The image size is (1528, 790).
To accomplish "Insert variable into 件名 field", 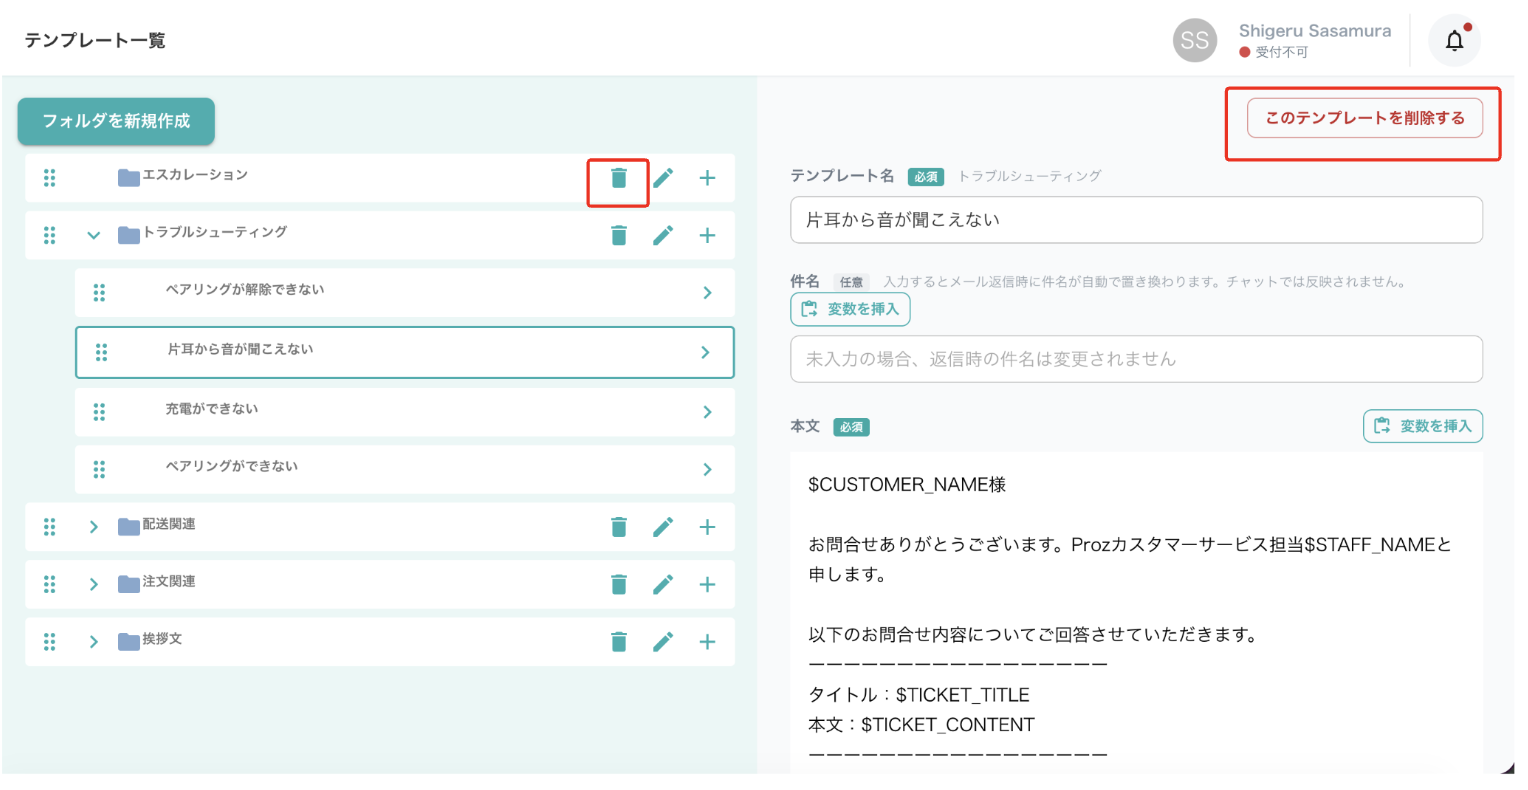I will pyautogui.click(x=850, y=309).
